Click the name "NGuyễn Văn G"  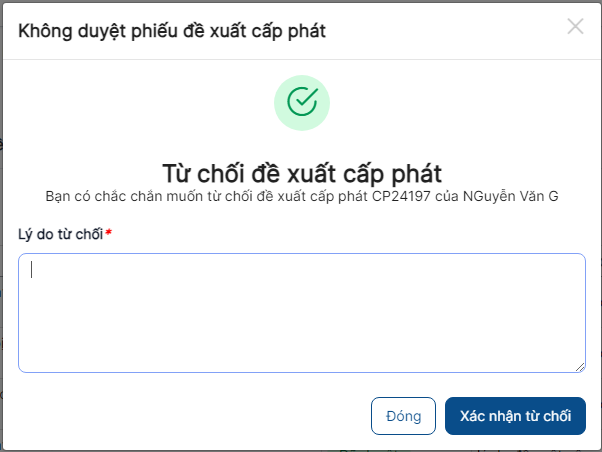(x=511, y=196)
